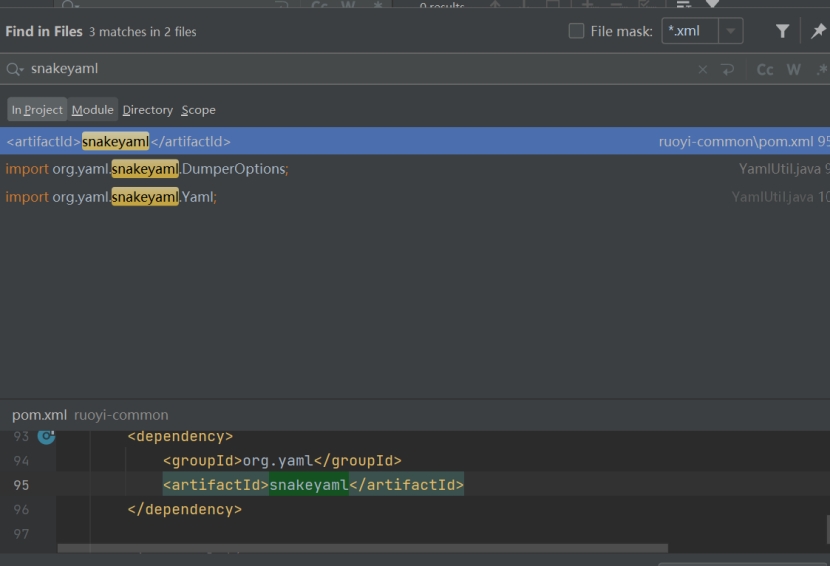Select the In Project tab
This screenshot has height=567, width=830.
(x=37, y=110)
